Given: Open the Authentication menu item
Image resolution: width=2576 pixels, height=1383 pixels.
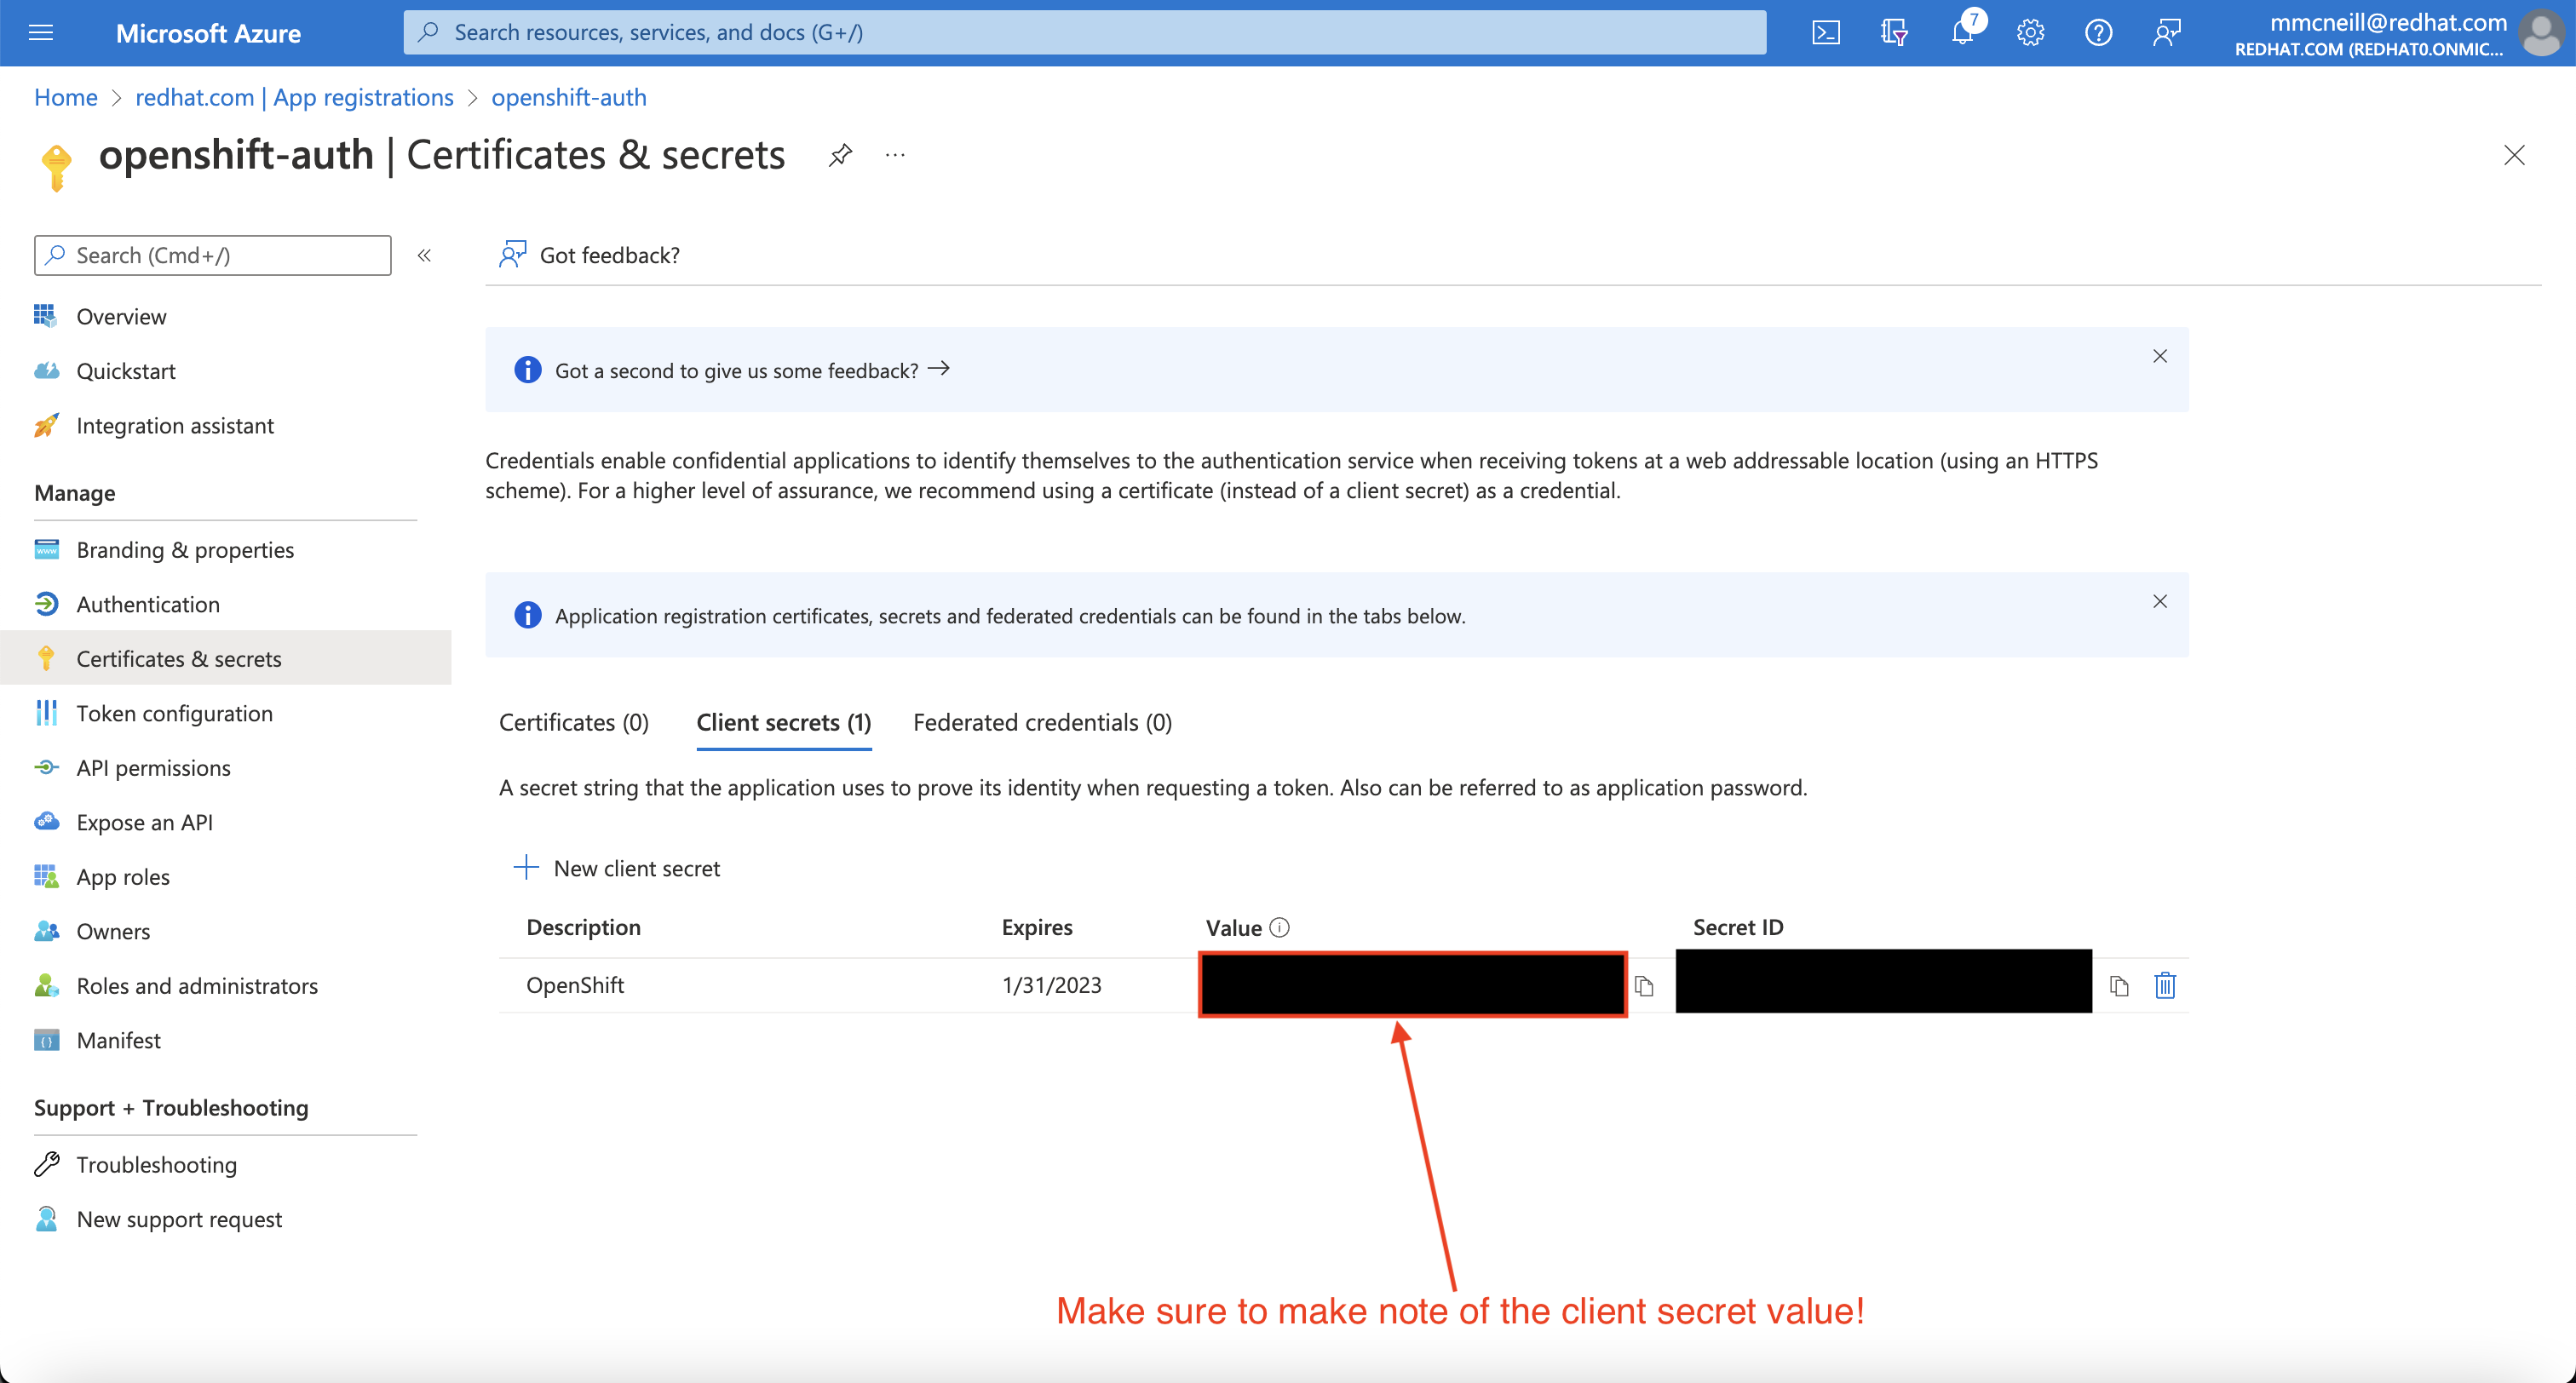Looking at the screenshot, I should point(147,603).
